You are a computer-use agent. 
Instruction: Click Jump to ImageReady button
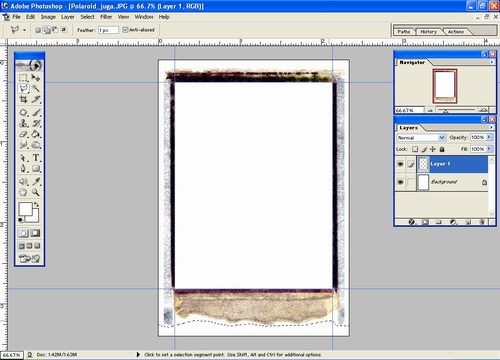[29, 258]
